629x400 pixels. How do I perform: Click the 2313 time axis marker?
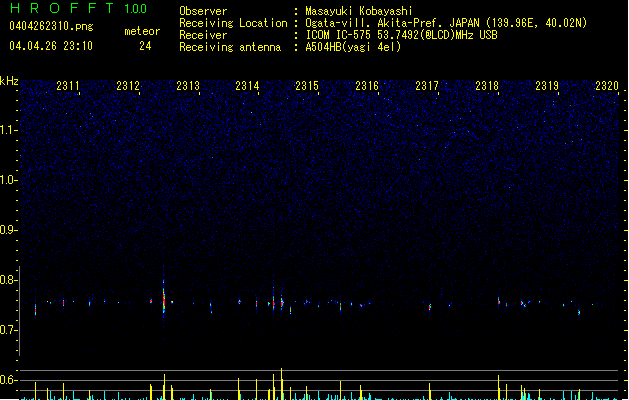point(188,86)
